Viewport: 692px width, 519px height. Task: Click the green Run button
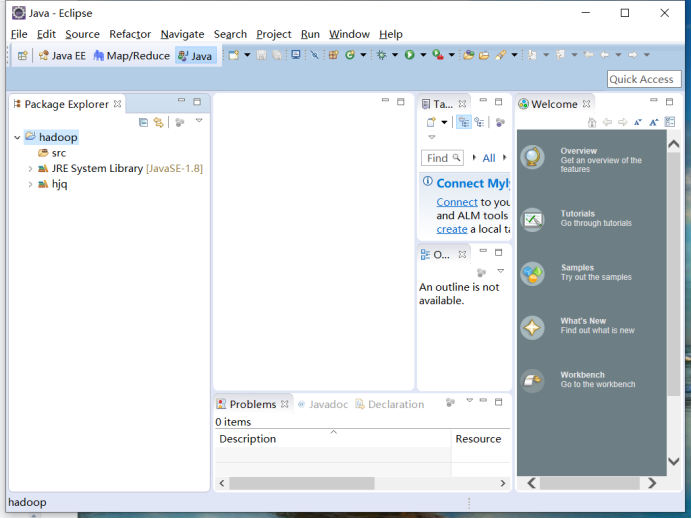tap(410, 55)
